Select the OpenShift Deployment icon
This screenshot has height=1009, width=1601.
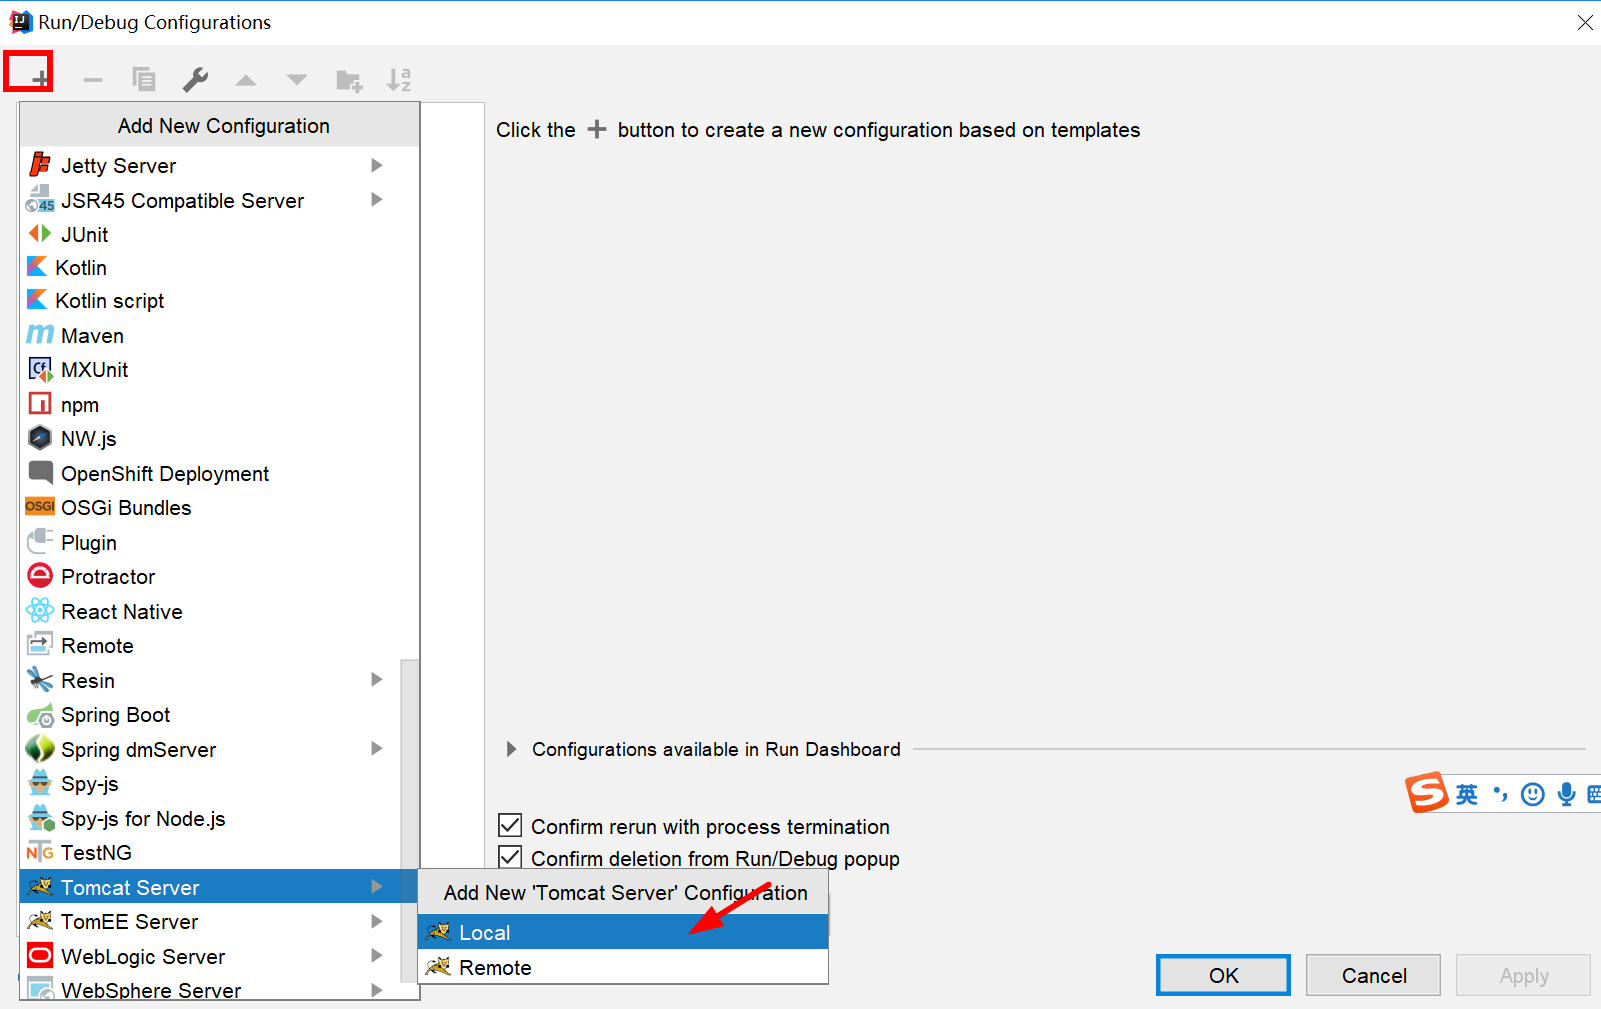(40, 472)
